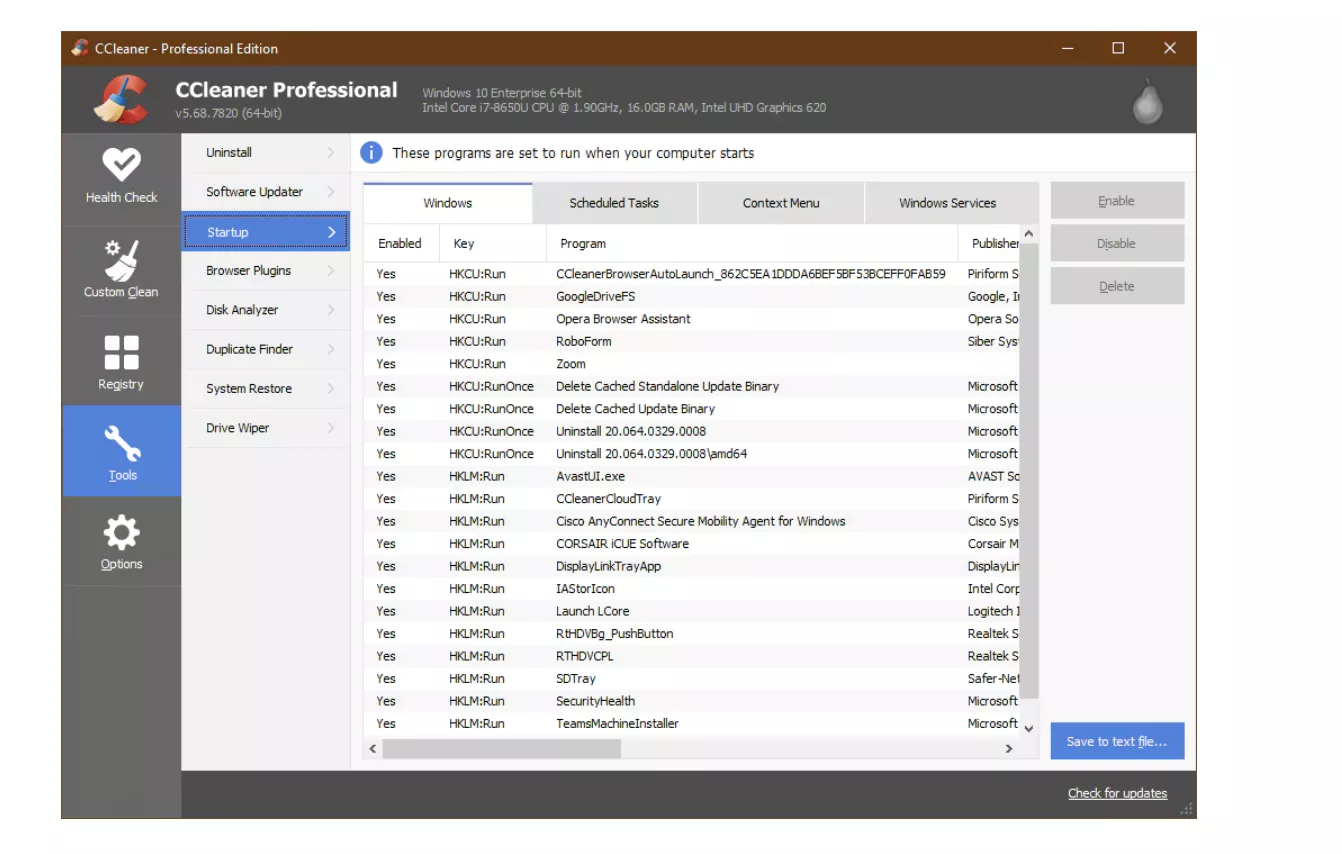Select the Tools wrench icon
Image resolution: width=1342 pixels, height=854 pixels.
(x=122, y=442)
